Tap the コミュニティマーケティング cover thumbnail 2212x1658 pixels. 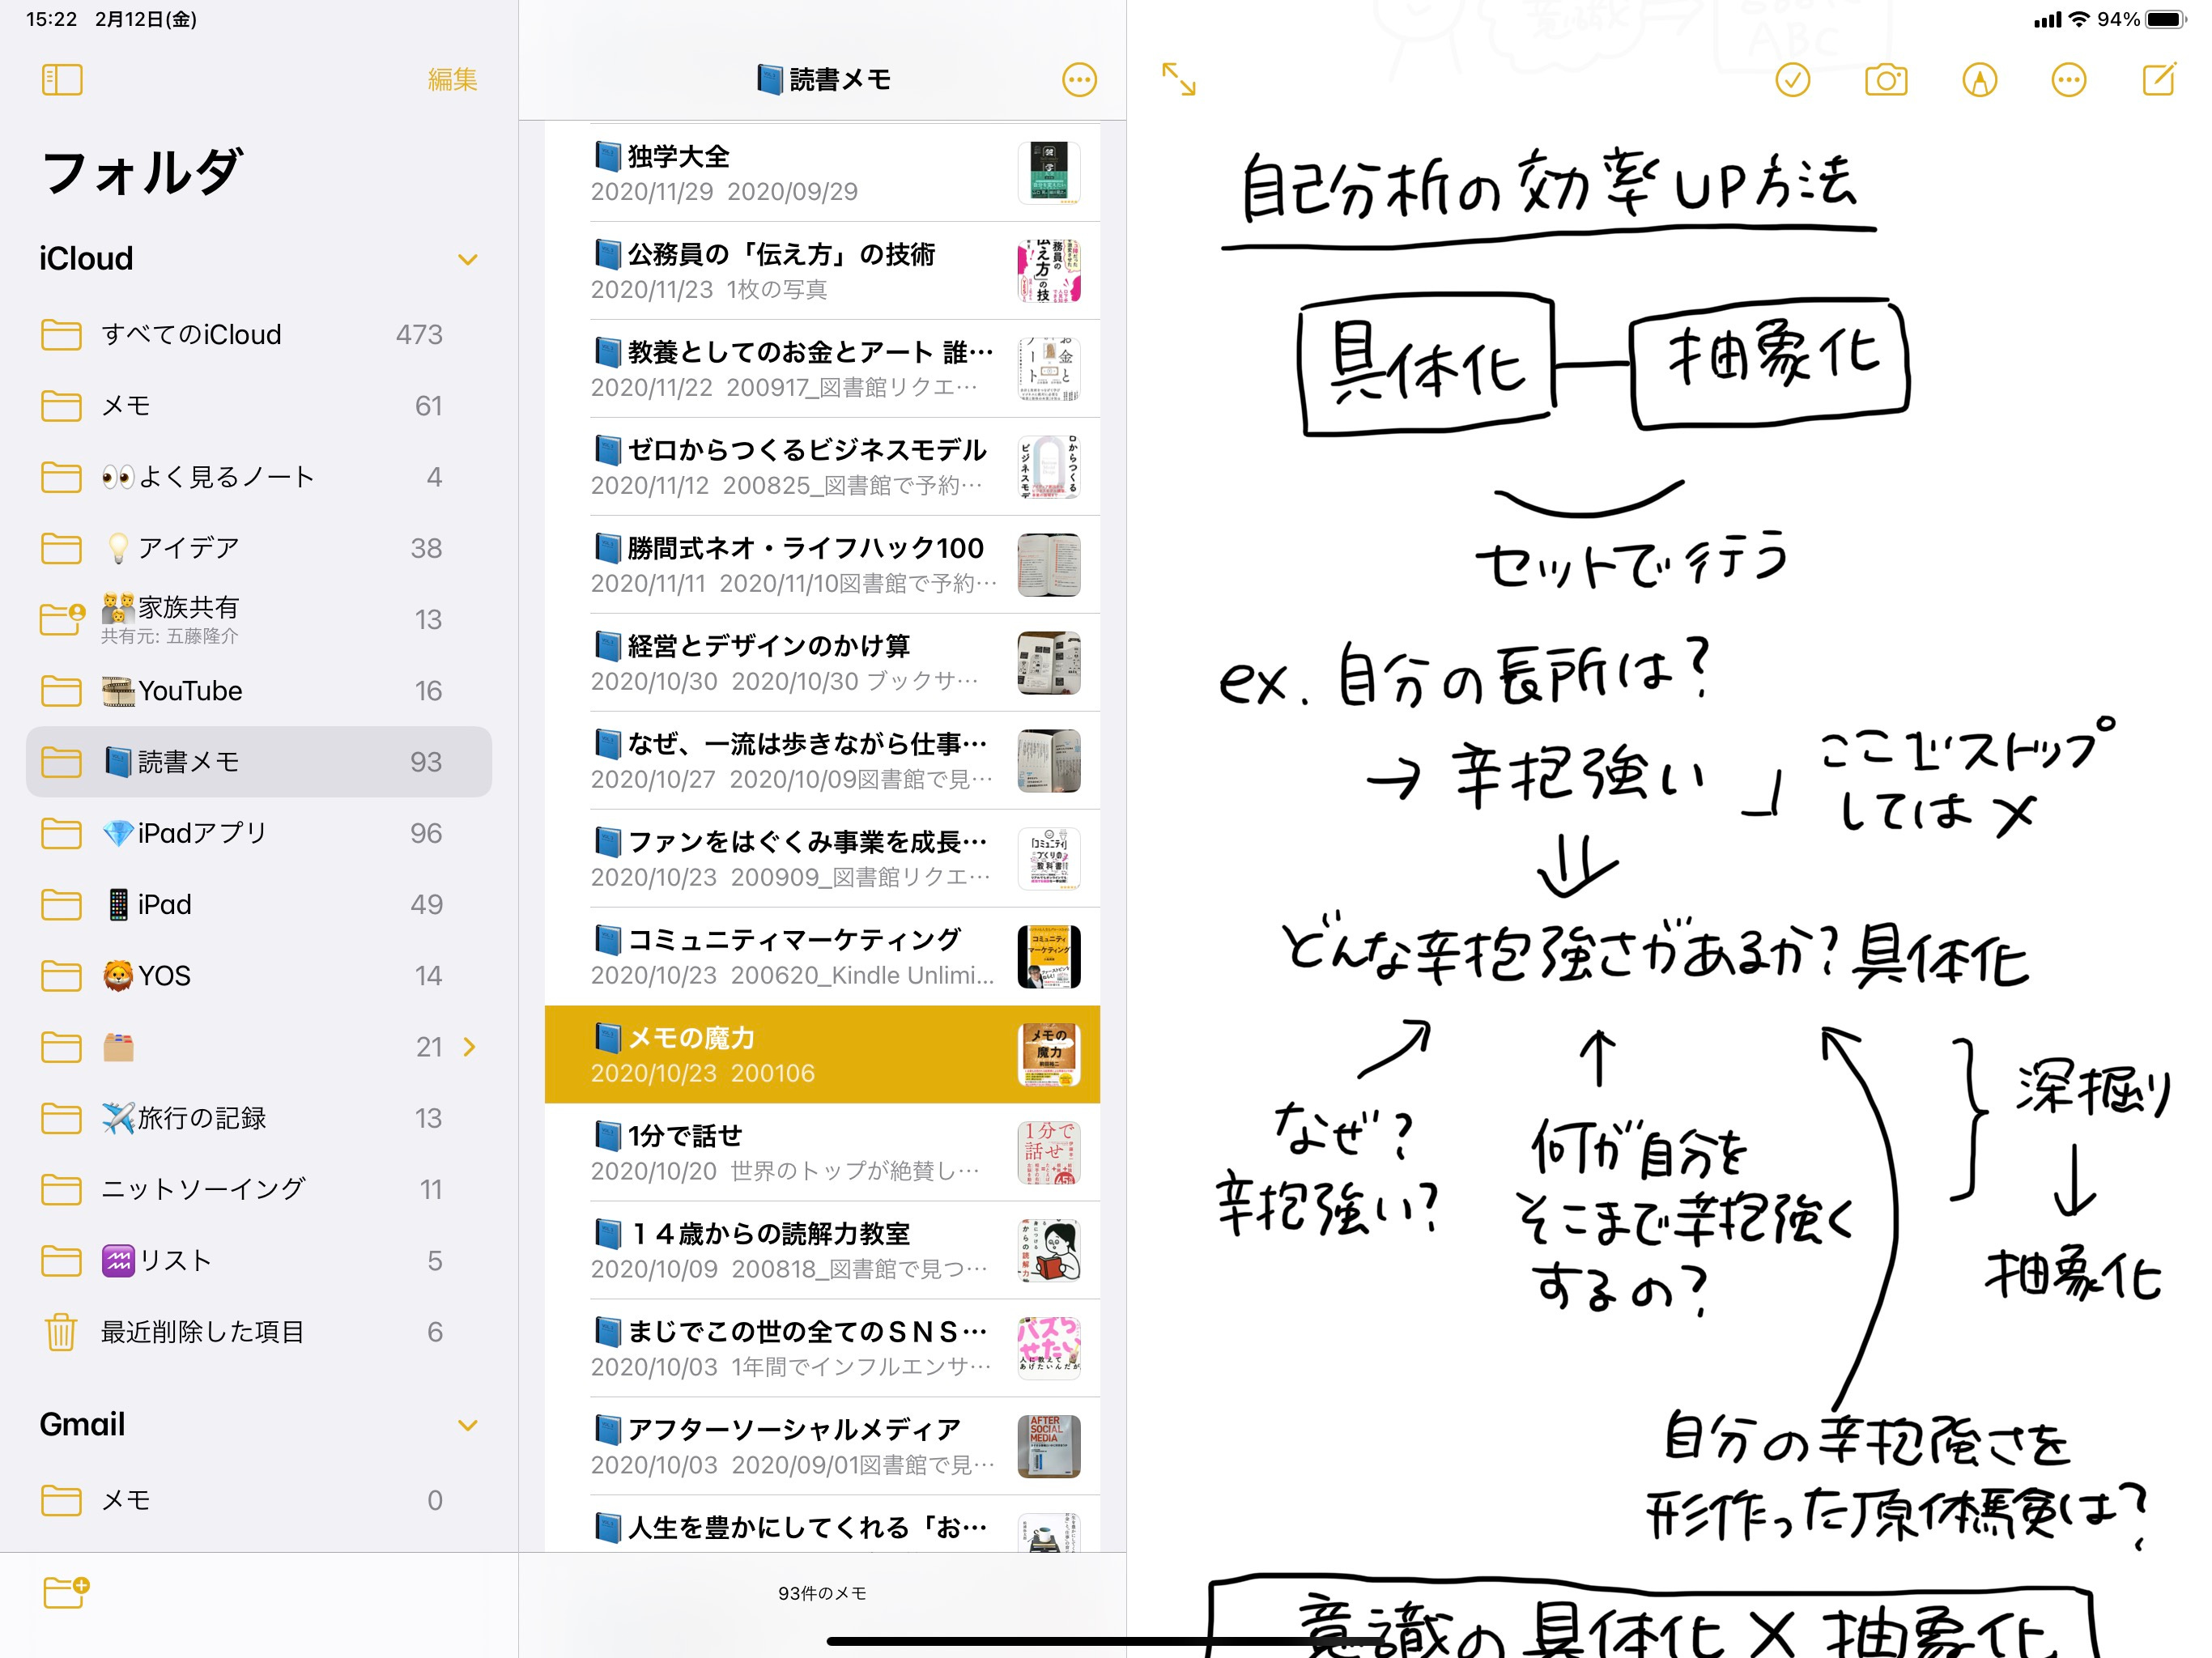coord(1049,957)
